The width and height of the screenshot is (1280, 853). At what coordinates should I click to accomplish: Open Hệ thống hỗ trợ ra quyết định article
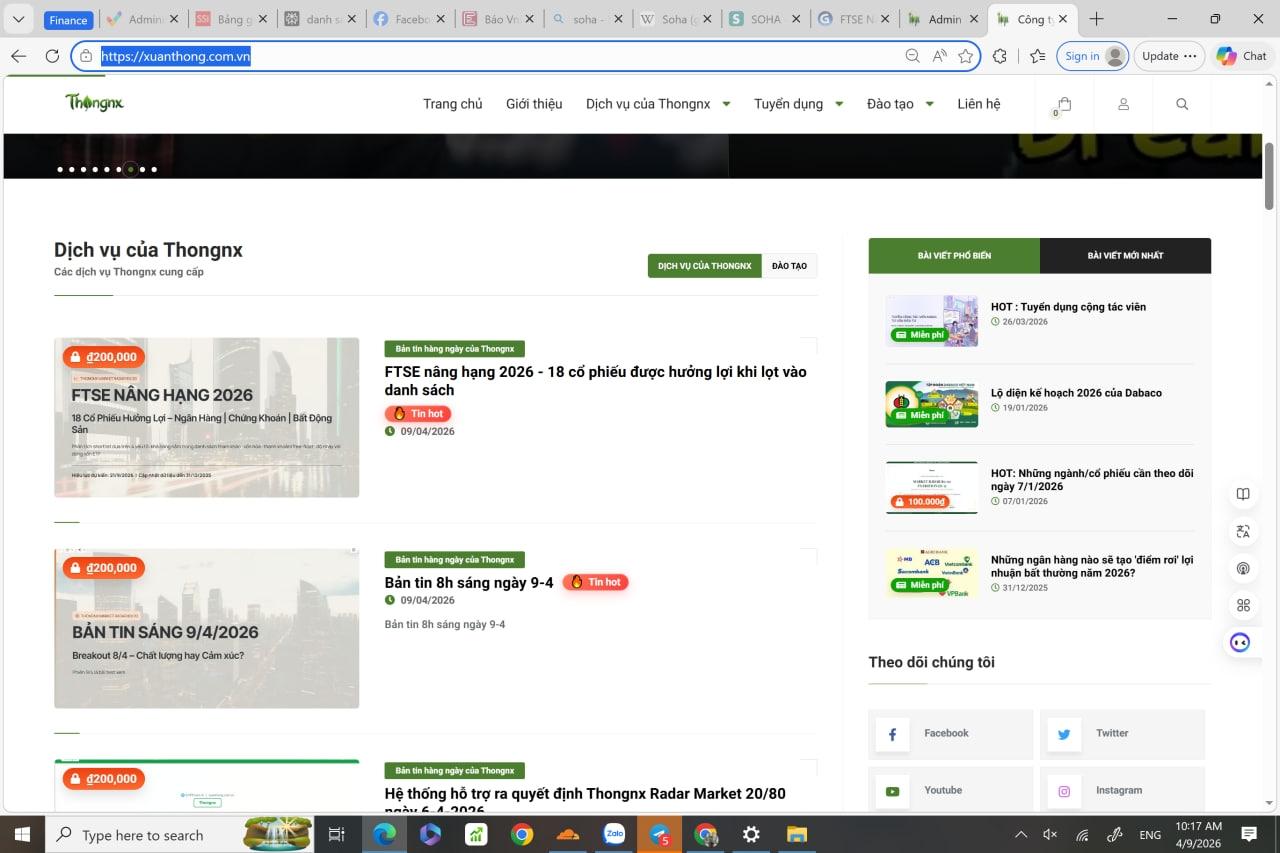(585, 801)
